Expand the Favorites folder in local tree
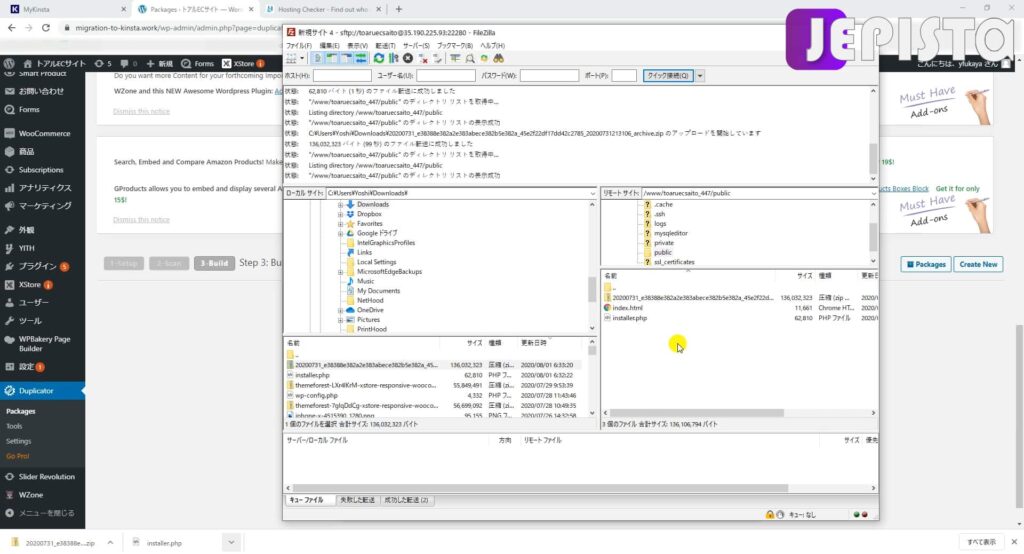This screenshot has width=1024, height=554. point(340,224)
